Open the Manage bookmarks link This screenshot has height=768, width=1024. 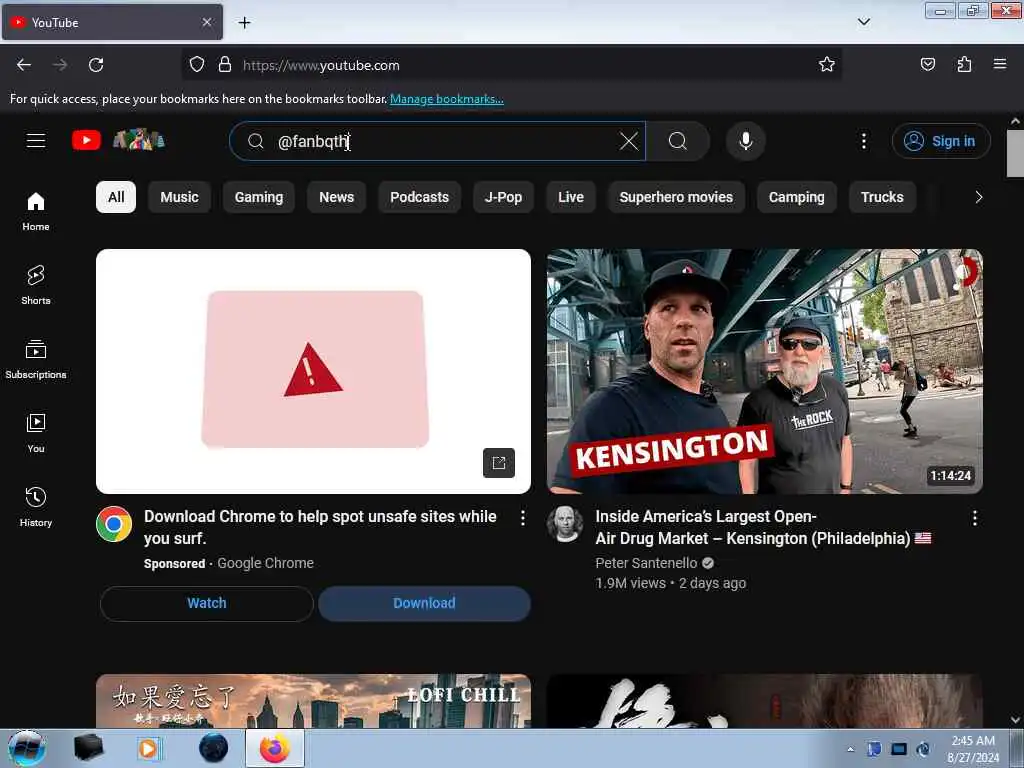point(447,99)
